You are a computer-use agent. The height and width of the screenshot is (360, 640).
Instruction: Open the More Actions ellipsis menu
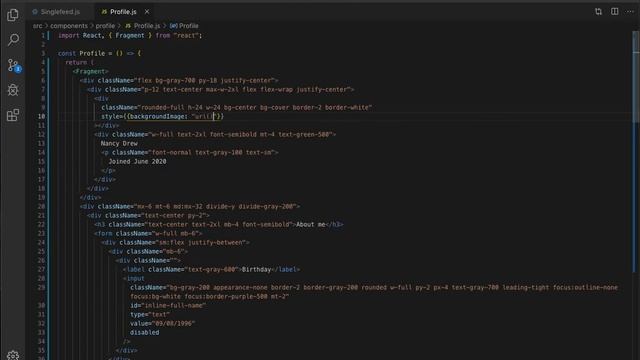pyautogui.click(x=630, y=11)
